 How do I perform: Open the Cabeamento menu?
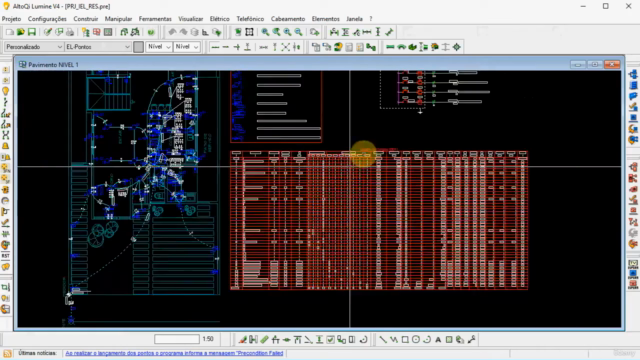[x=288, y=19]
